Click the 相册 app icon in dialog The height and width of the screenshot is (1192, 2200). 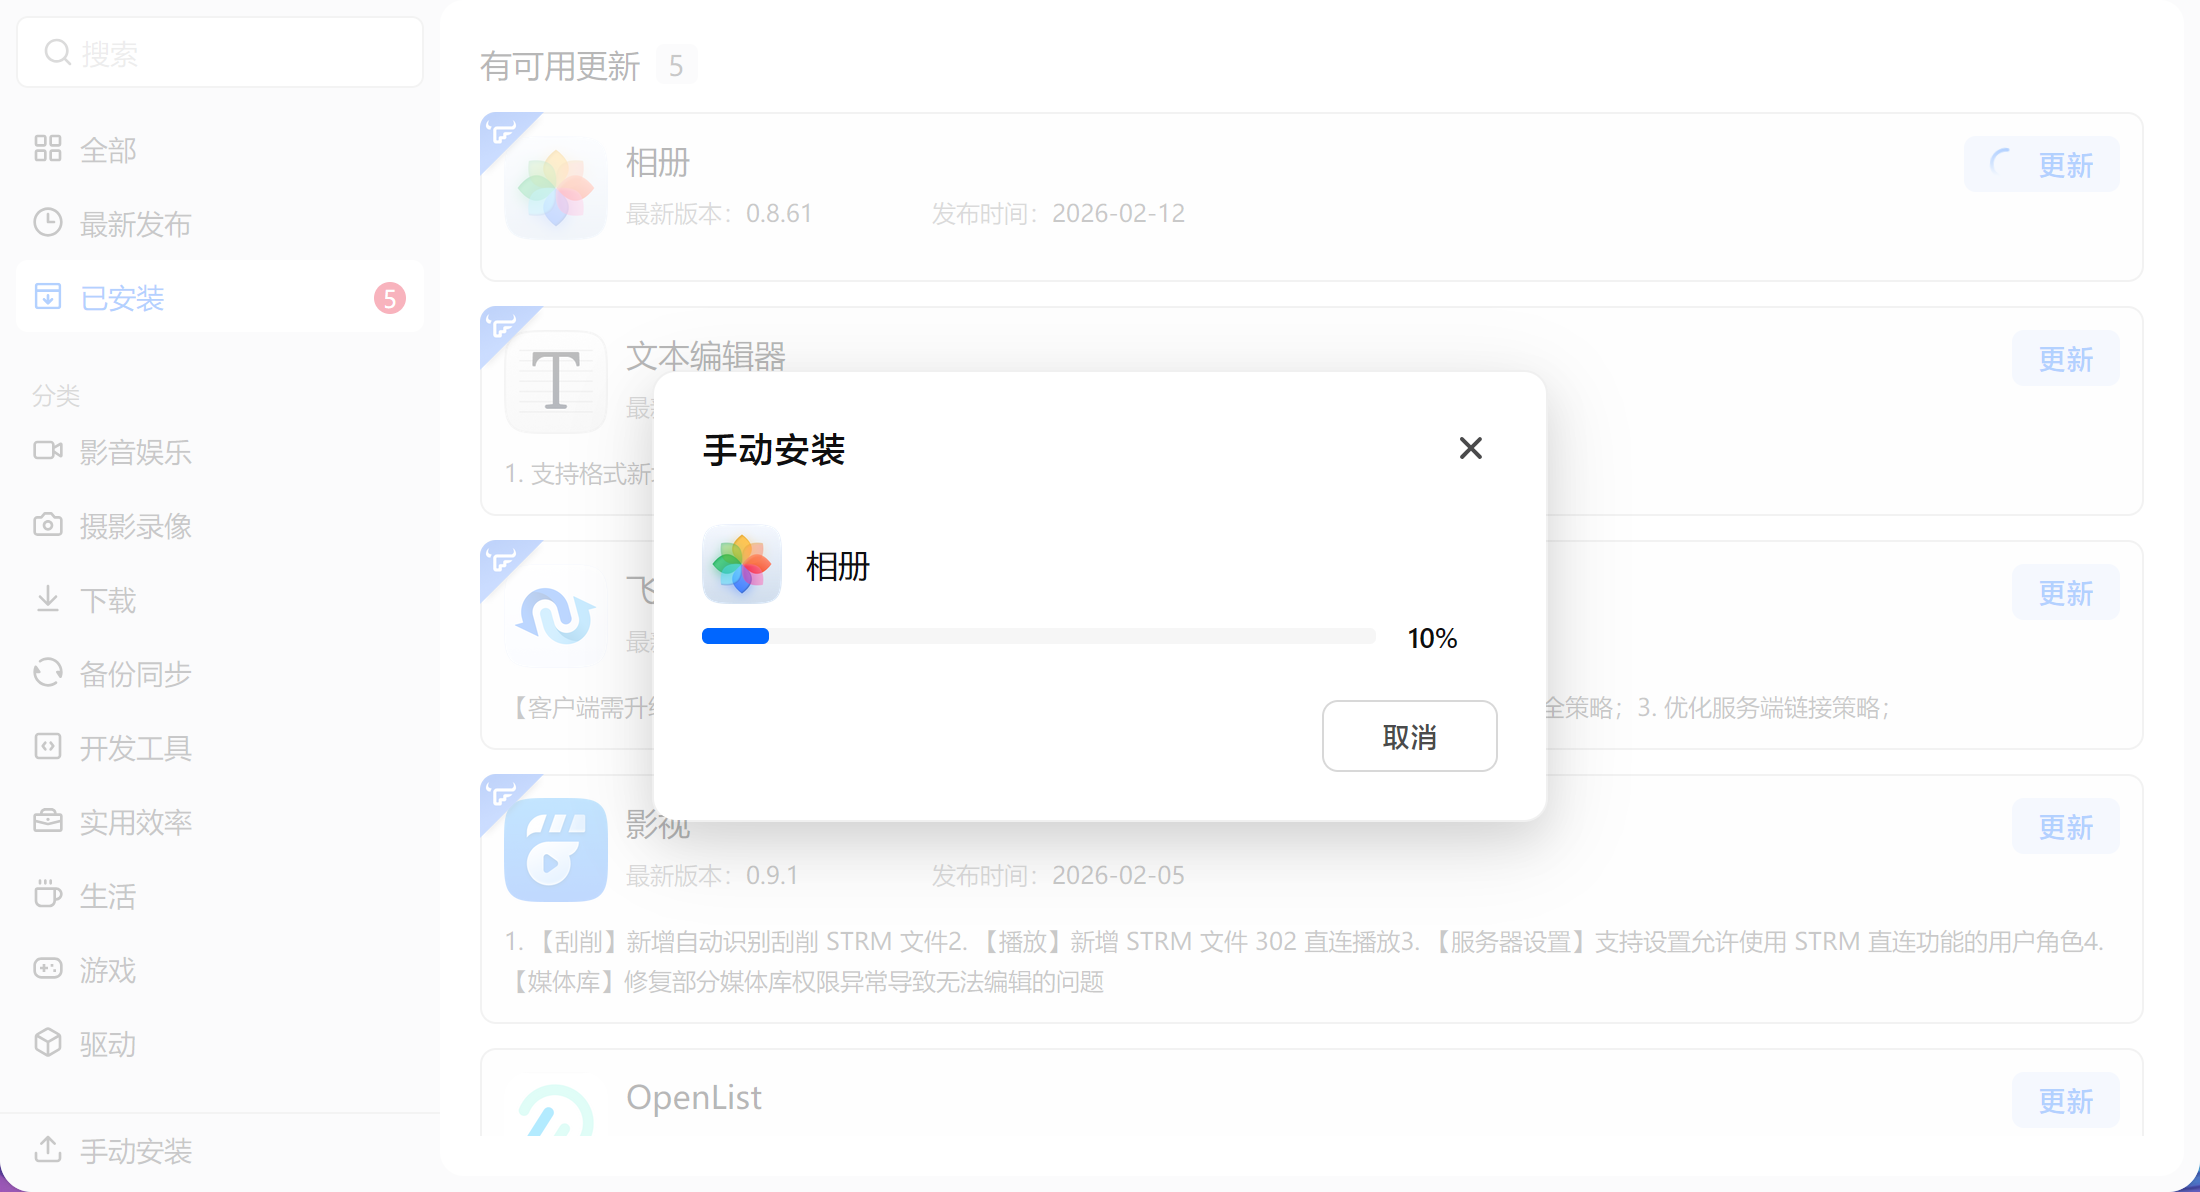point(741,564)
